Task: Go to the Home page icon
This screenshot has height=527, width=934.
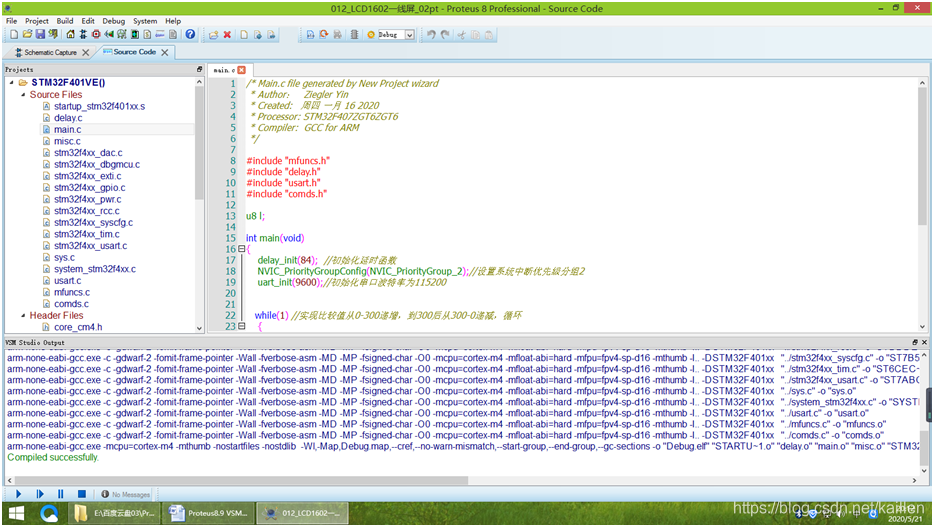Action: (70, 35)
